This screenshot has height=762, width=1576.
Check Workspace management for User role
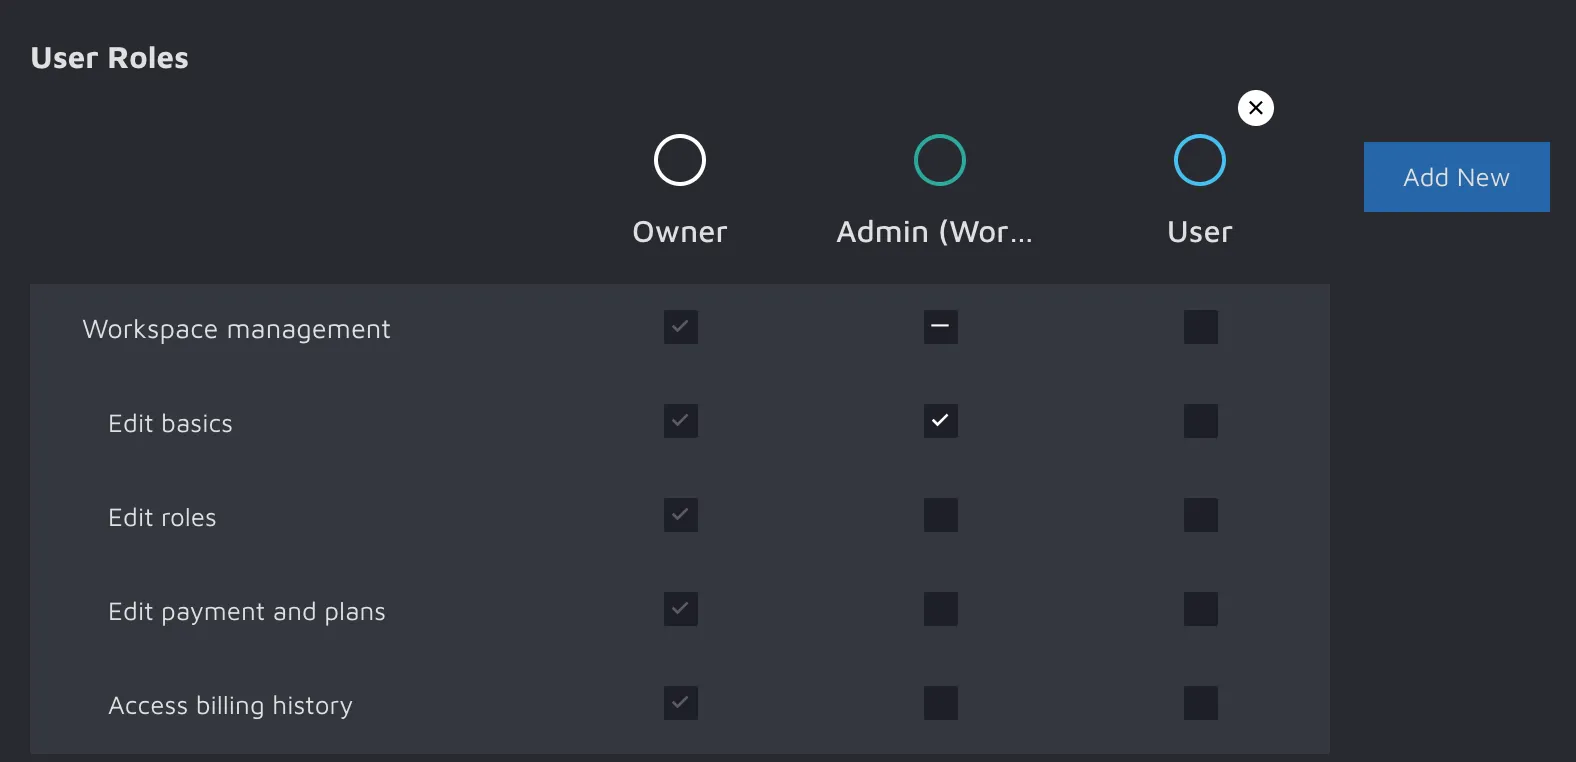point(1200,327)
